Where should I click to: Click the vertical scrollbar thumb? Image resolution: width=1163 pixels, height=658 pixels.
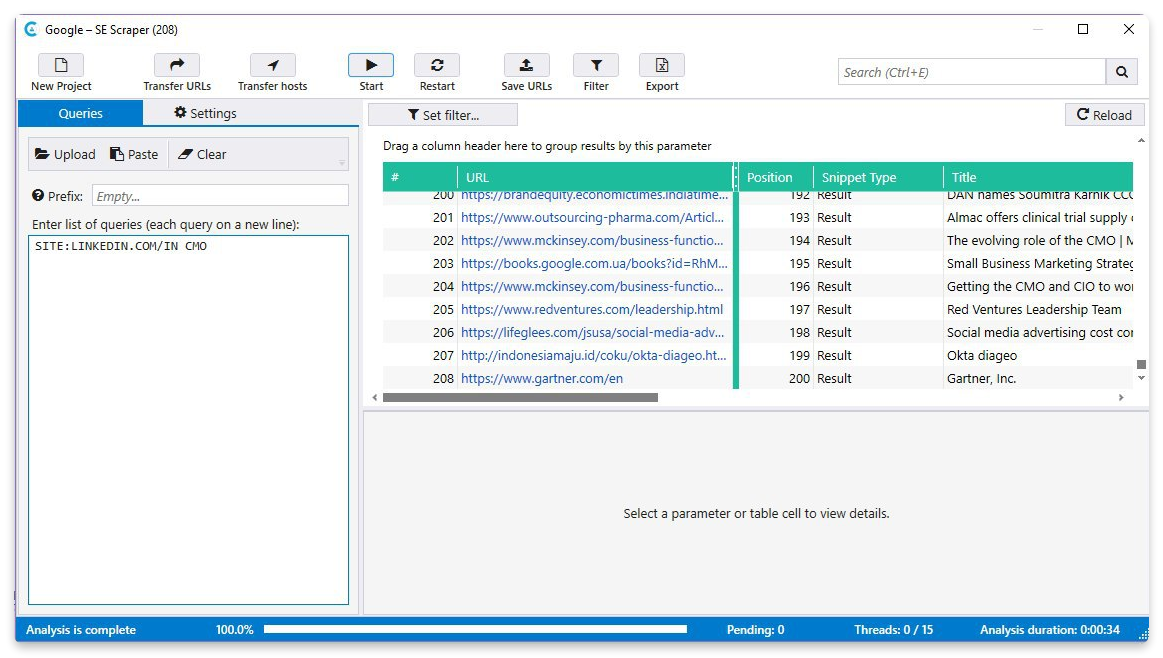pyautogui.click(x=1141, y=364)
